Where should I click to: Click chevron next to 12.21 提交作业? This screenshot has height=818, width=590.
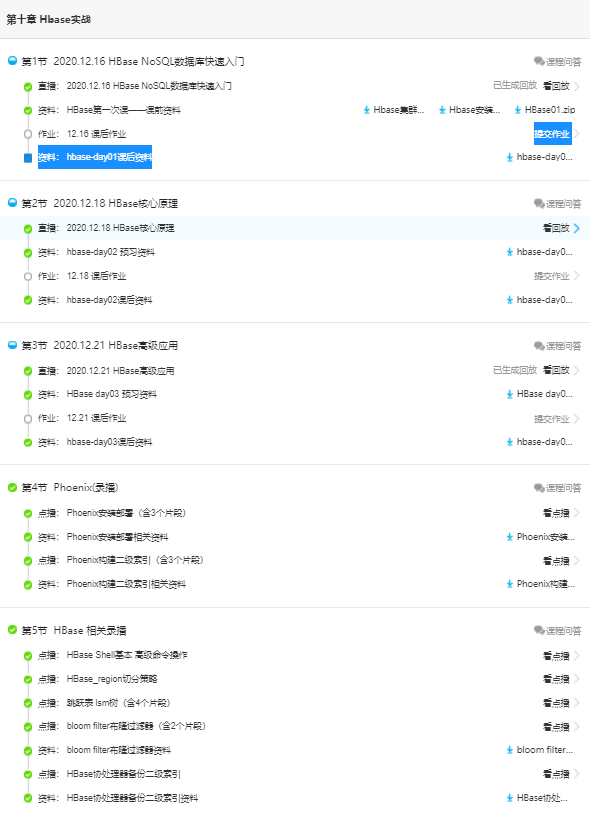pyautogui.click(x=576, y=419)
